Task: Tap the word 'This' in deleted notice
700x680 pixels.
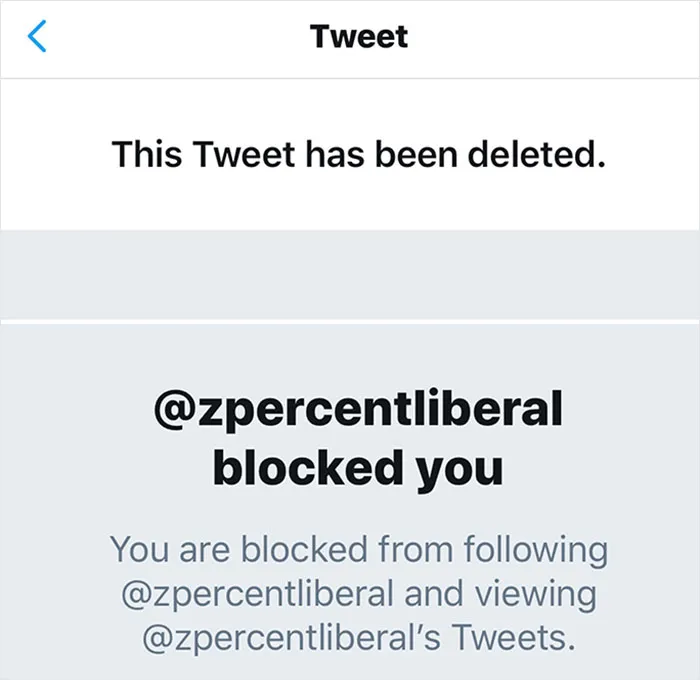Action: (147, 154)
